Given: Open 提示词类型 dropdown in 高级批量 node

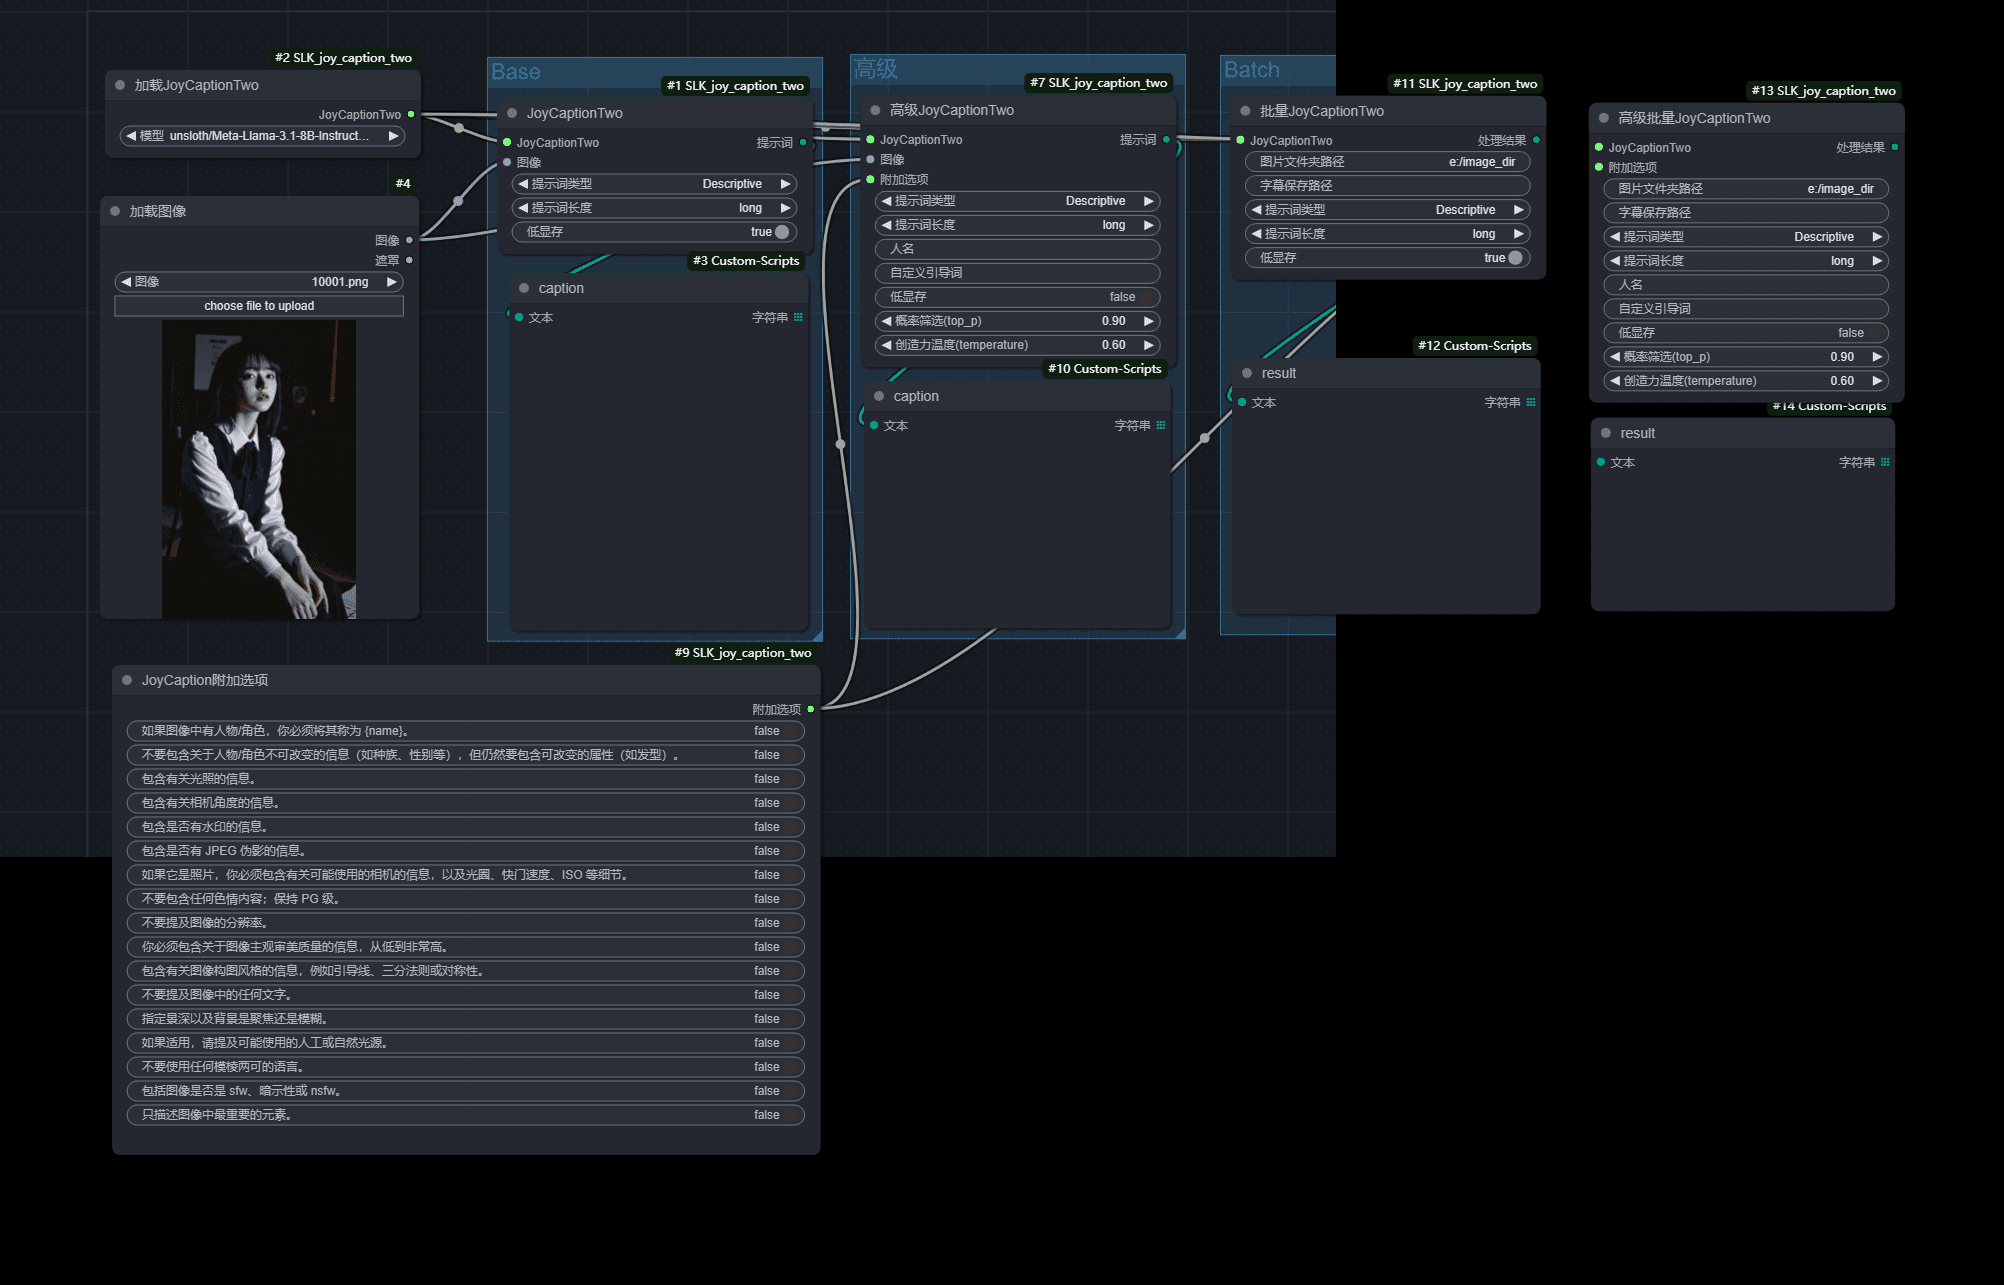Looking at the screenshot, I should tap(1745, 235).
